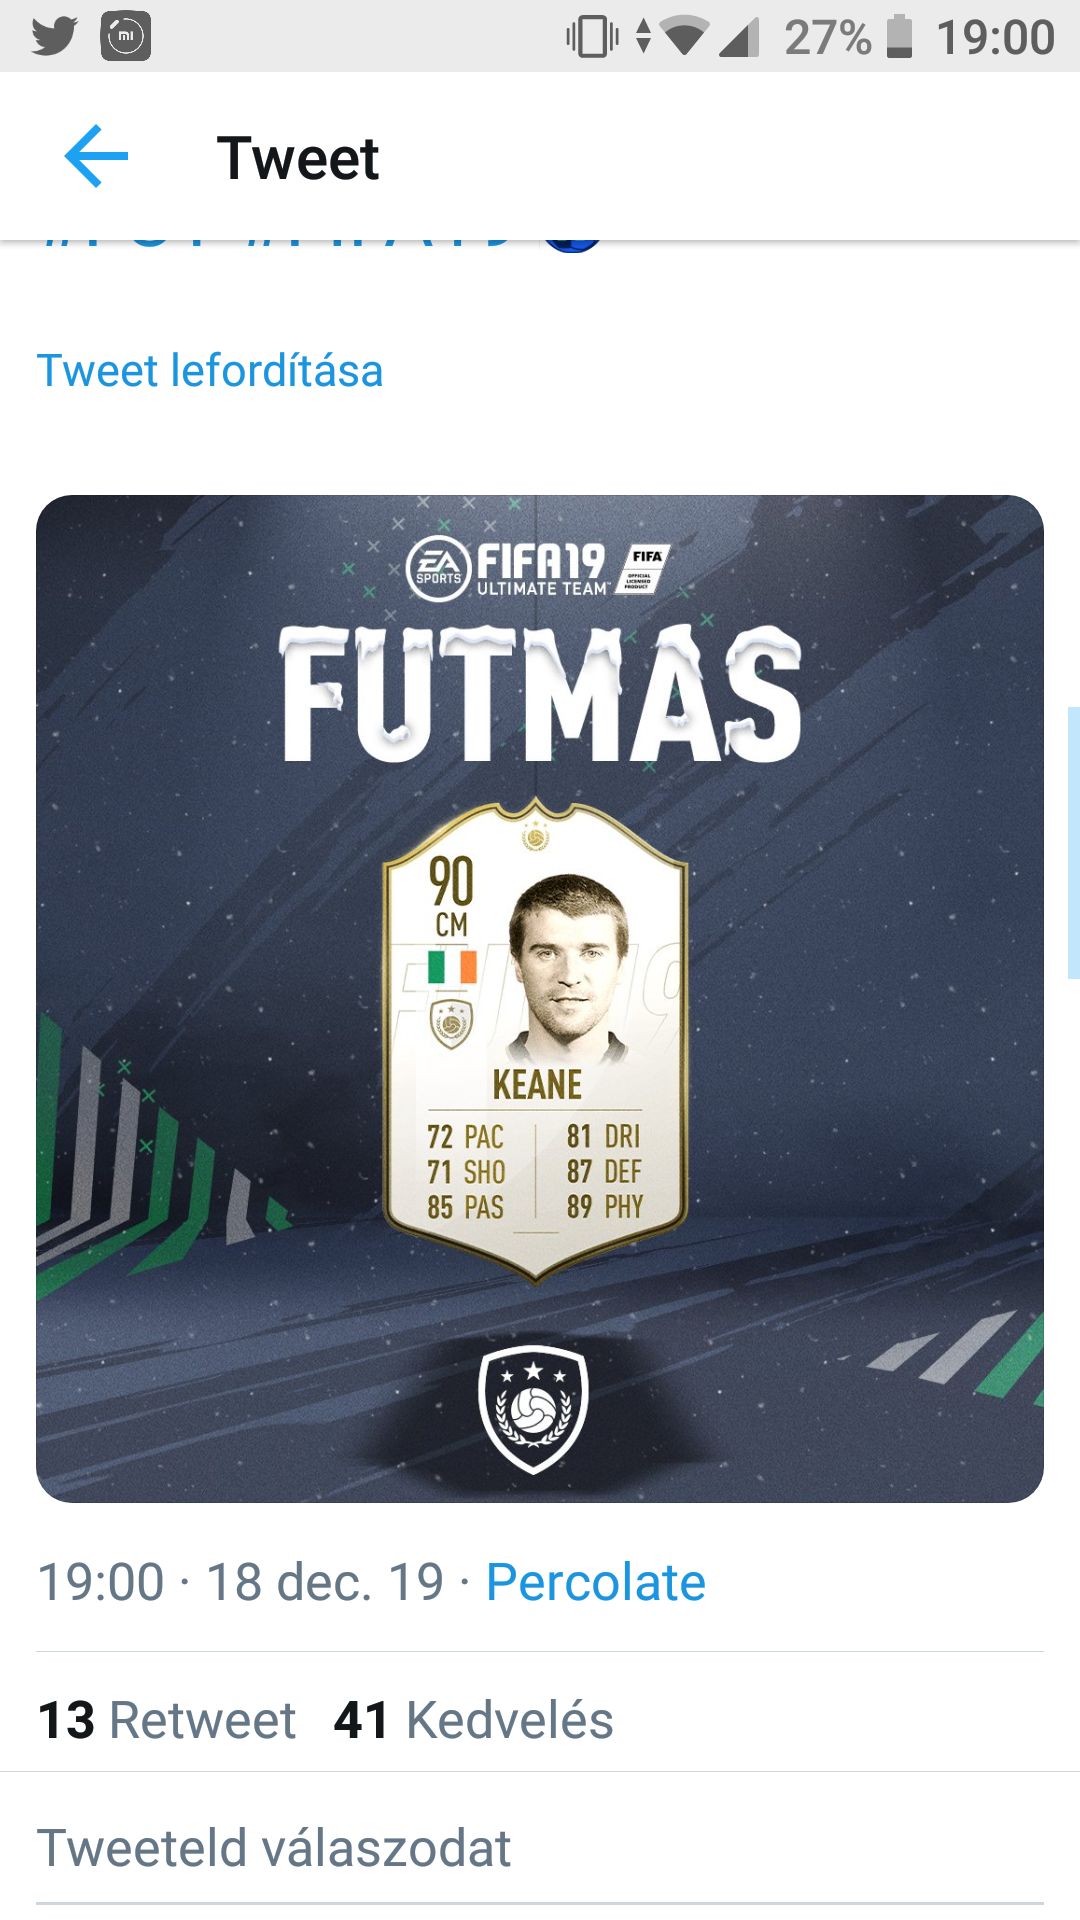Open Twitter notification in status bar
Viewport: 1080px width, 1920px height.
pyautogui.click(x=54, y=37)
